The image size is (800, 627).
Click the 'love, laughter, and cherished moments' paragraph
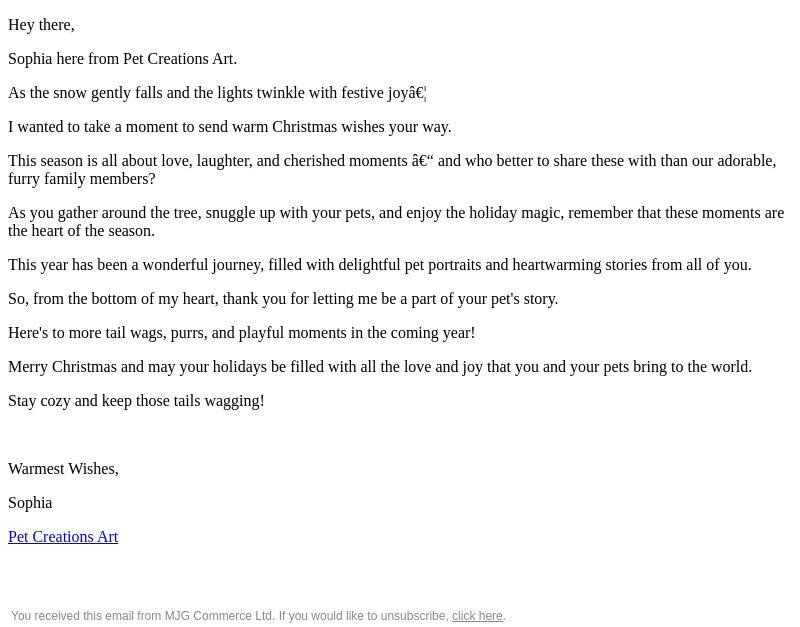(392, 170)
